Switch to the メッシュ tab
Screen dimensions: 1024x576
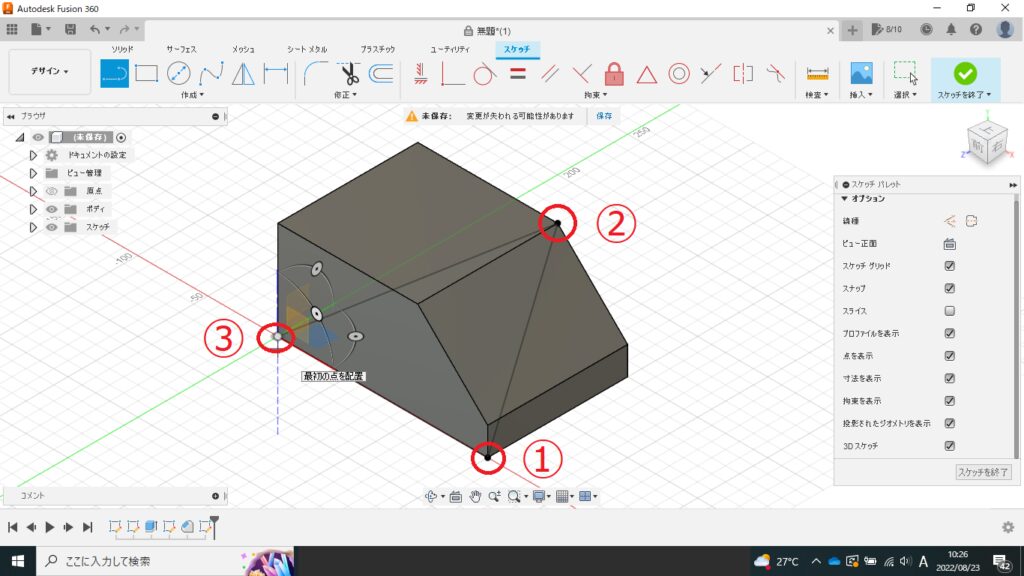[x=243, y=50]
